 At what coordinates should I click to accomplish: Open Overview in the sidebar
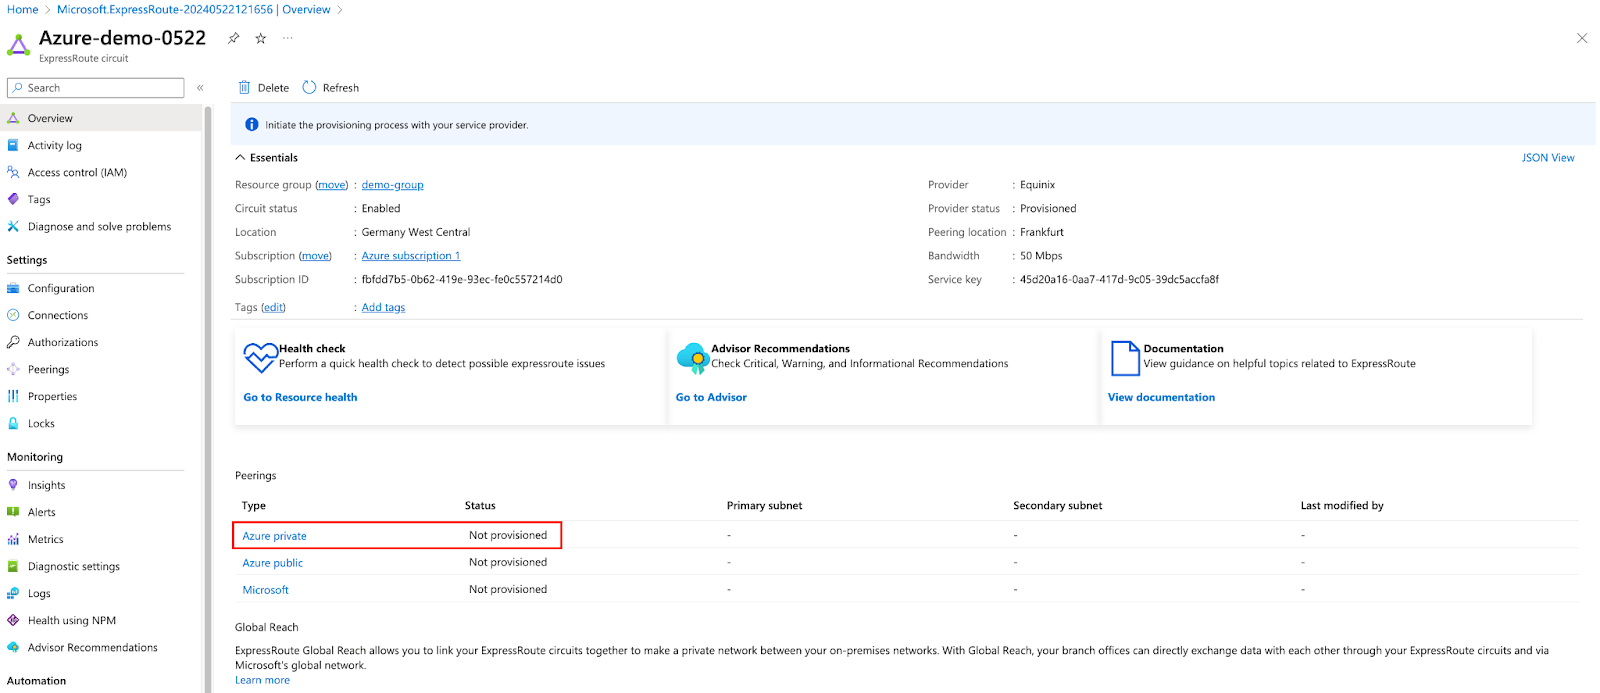[x=102, y=118]
